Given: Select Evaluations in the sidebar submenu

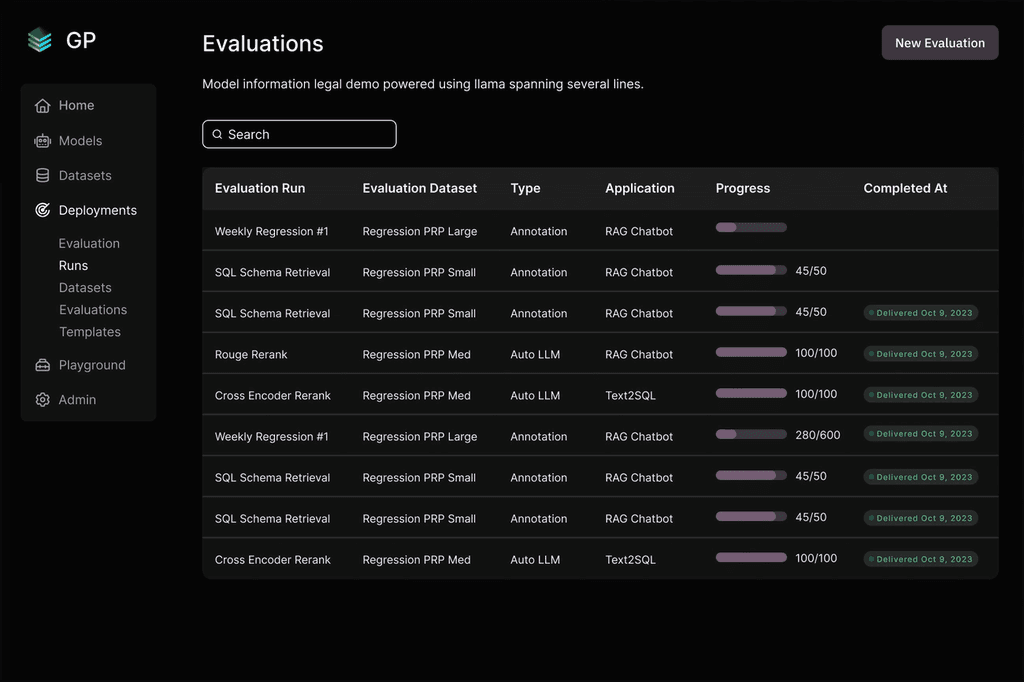Looking at the screenshot, I should pos(92,310).
